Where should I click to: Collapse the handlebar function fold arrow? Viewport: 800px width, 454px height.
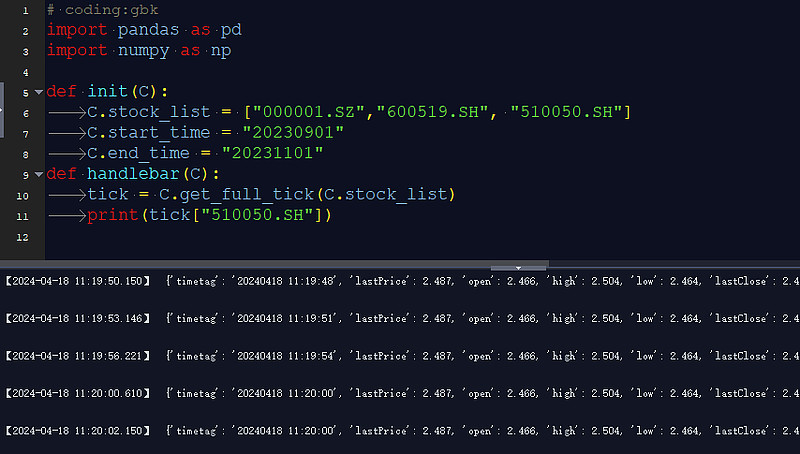pyautogui.click(x=38, y=174)
